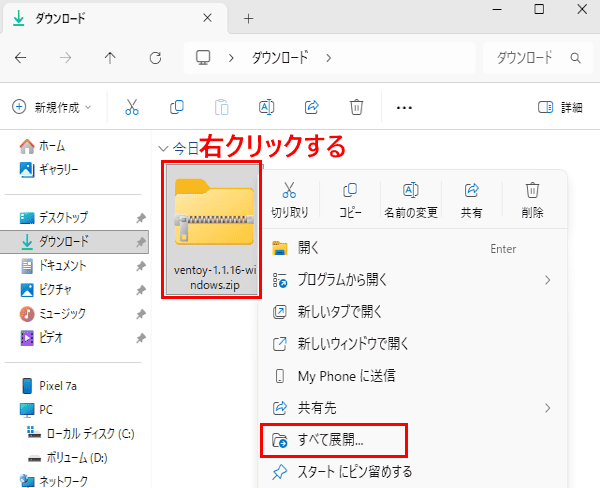Click 削除 in the context menu

pyautogui.click(x=532, y=200)
